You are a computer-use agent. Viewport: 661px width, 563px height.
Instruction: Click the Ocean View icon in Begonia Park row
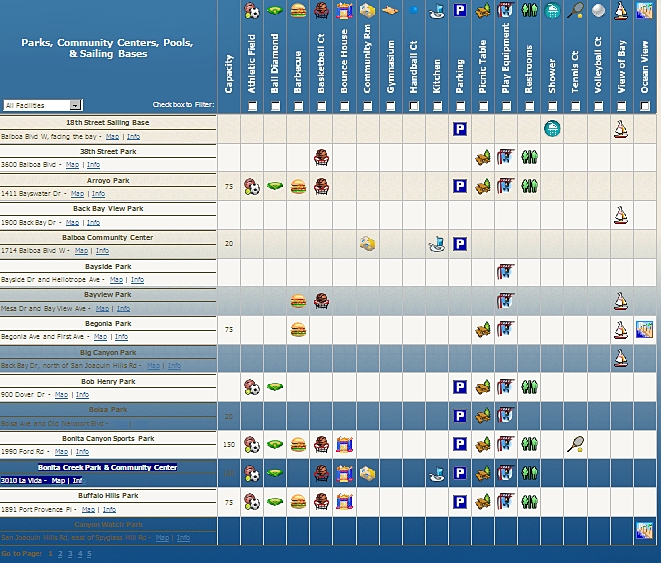[644, 328]
